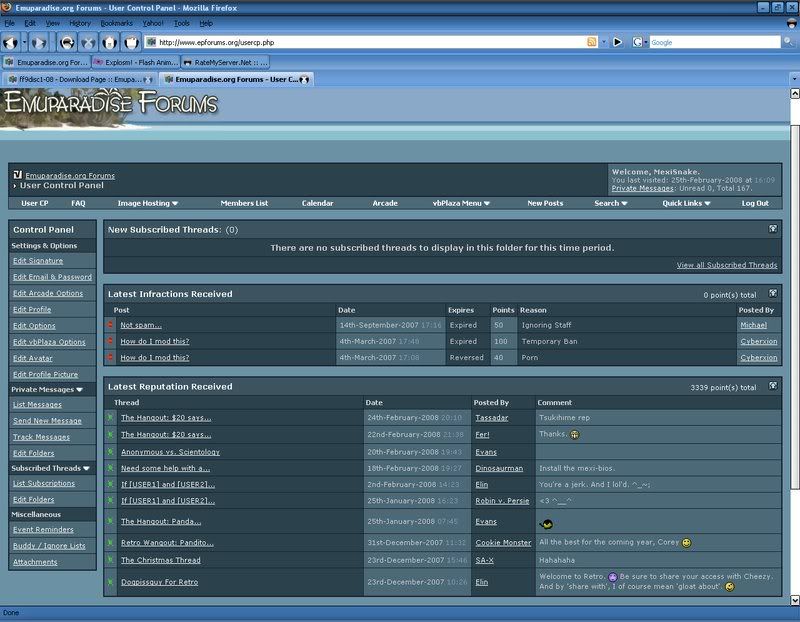
Task: Reload the page with the Reload button
Action: coord(67,42)
